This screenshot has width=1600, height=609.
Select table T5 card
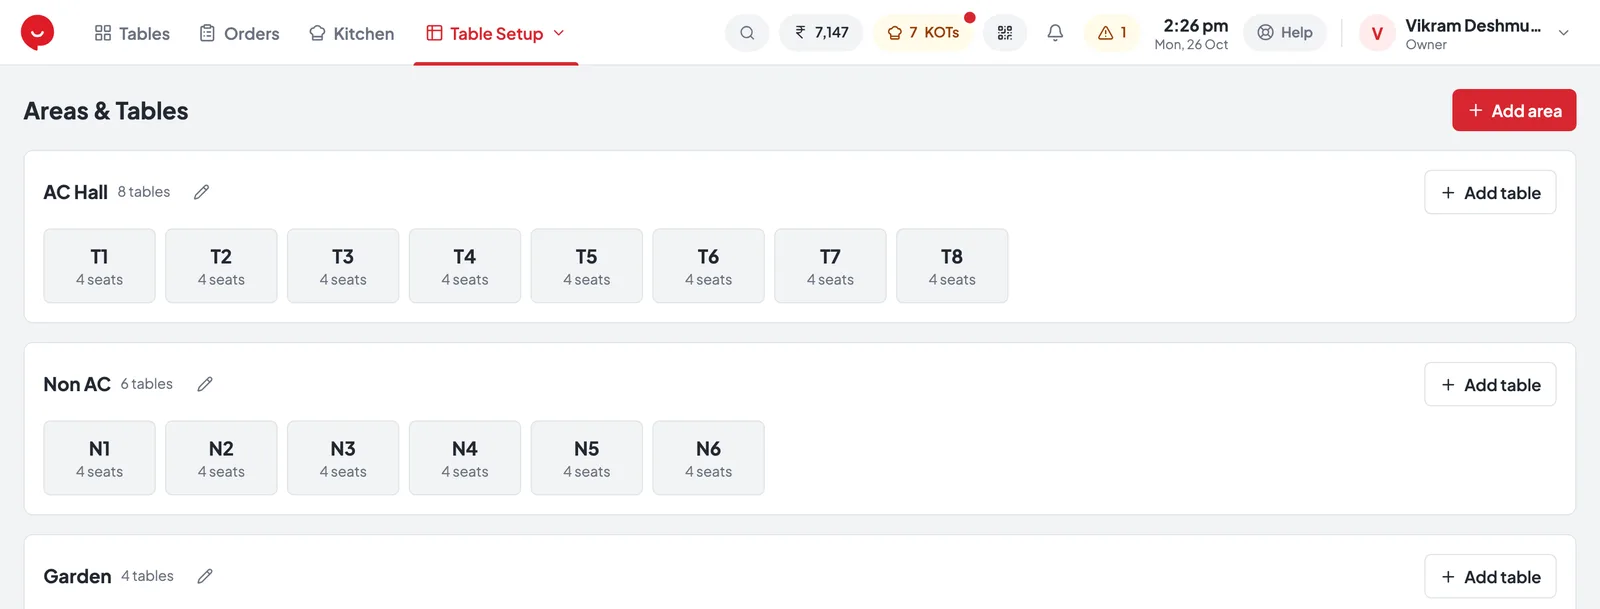[x=587, y=266]
